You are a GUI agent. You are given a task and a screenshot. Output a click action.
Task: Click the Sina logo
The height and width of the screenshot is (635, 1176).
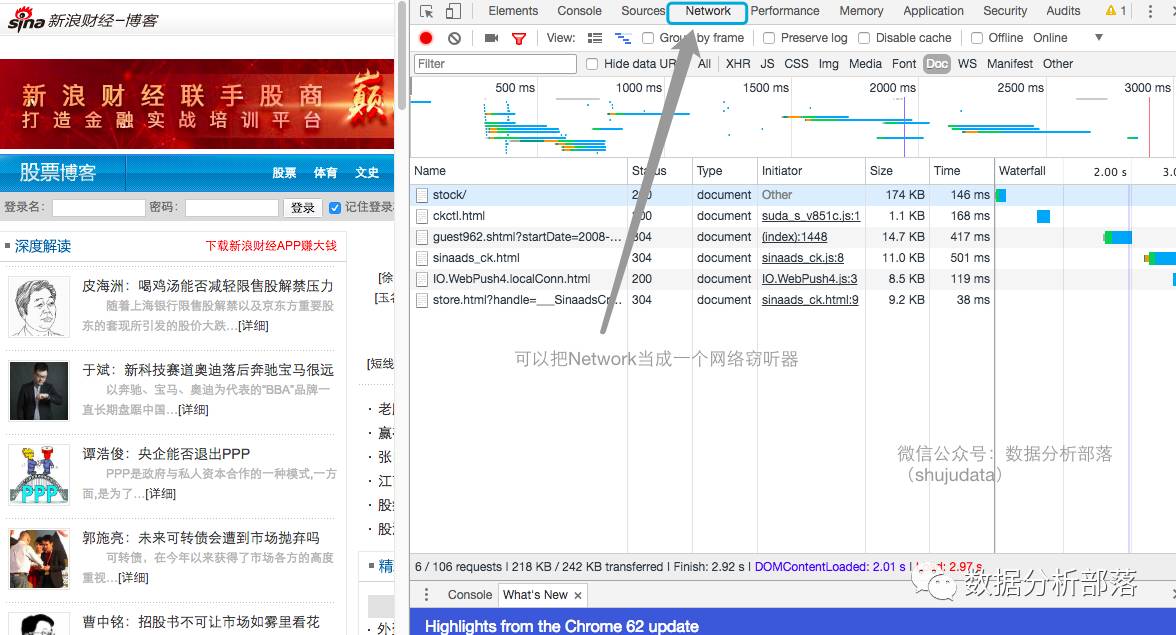coord(26,19)
